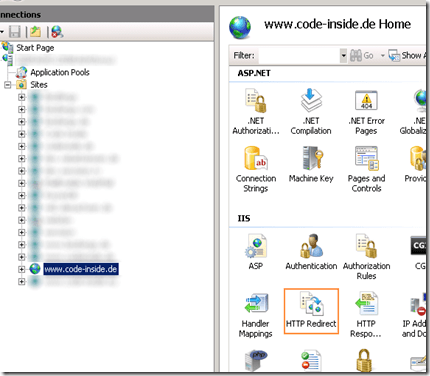Open .NET Compilation settings
The image size is (430, 376).
[x=311, y=112]
